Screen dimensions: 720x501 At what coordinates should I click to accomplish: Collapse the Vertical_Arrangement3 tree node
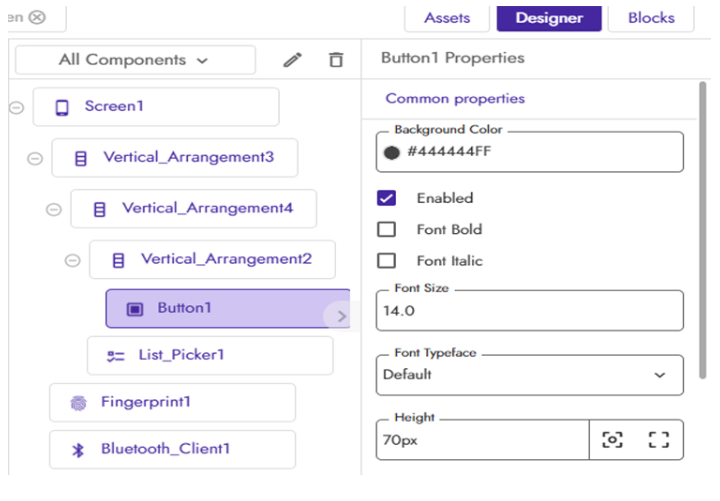point(35,158)
